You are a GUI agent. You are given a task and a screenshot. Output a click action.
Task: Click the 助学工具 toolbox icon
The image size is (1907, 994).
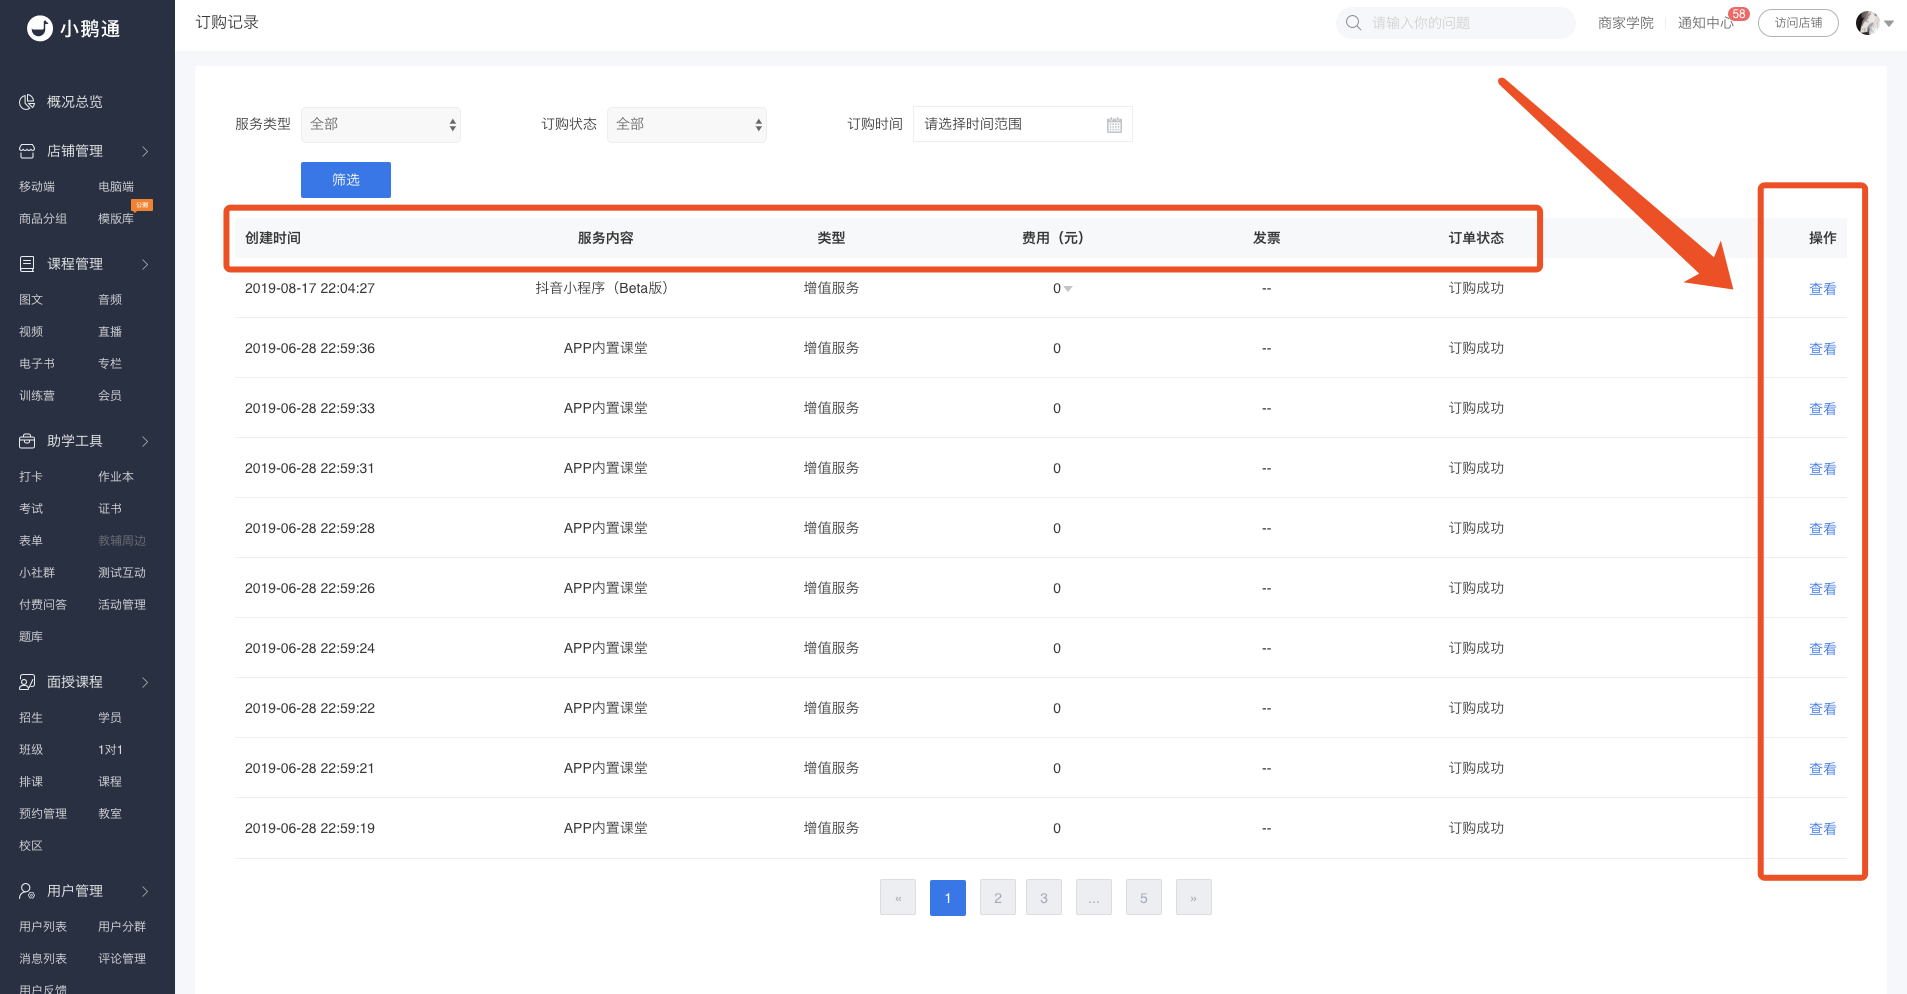click(x=27, y=441)
